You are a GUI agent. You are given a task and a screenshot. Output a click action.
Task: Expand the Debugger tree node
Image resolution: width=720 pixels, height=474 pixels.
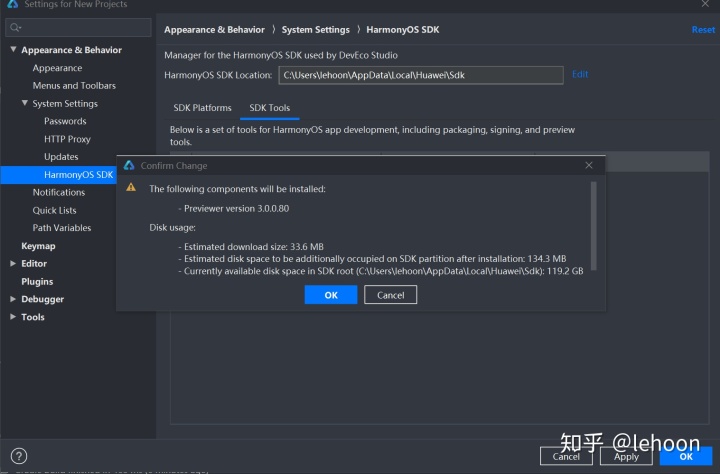tap(13, 299)
